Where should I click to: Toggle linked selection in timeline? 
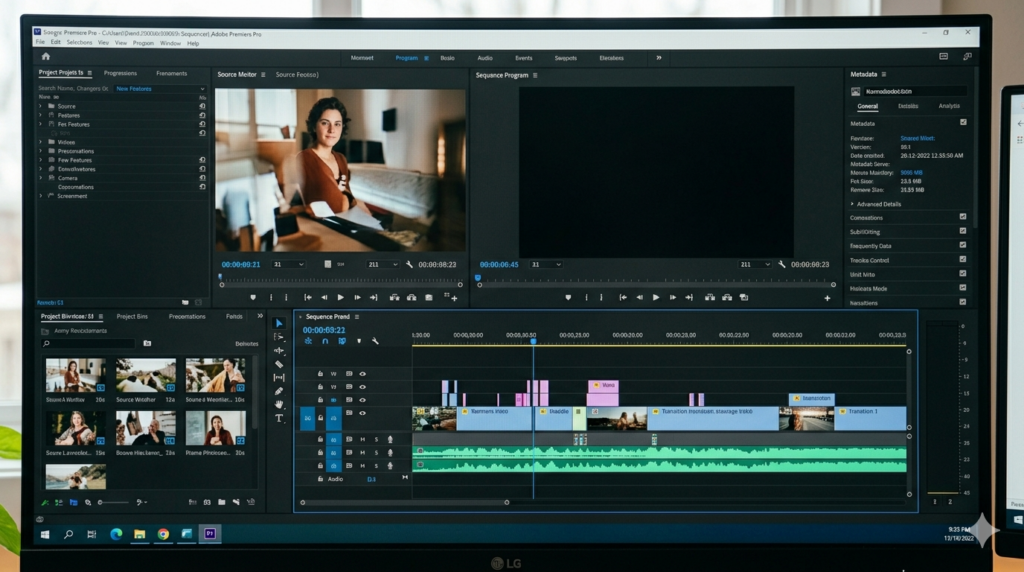342,341
